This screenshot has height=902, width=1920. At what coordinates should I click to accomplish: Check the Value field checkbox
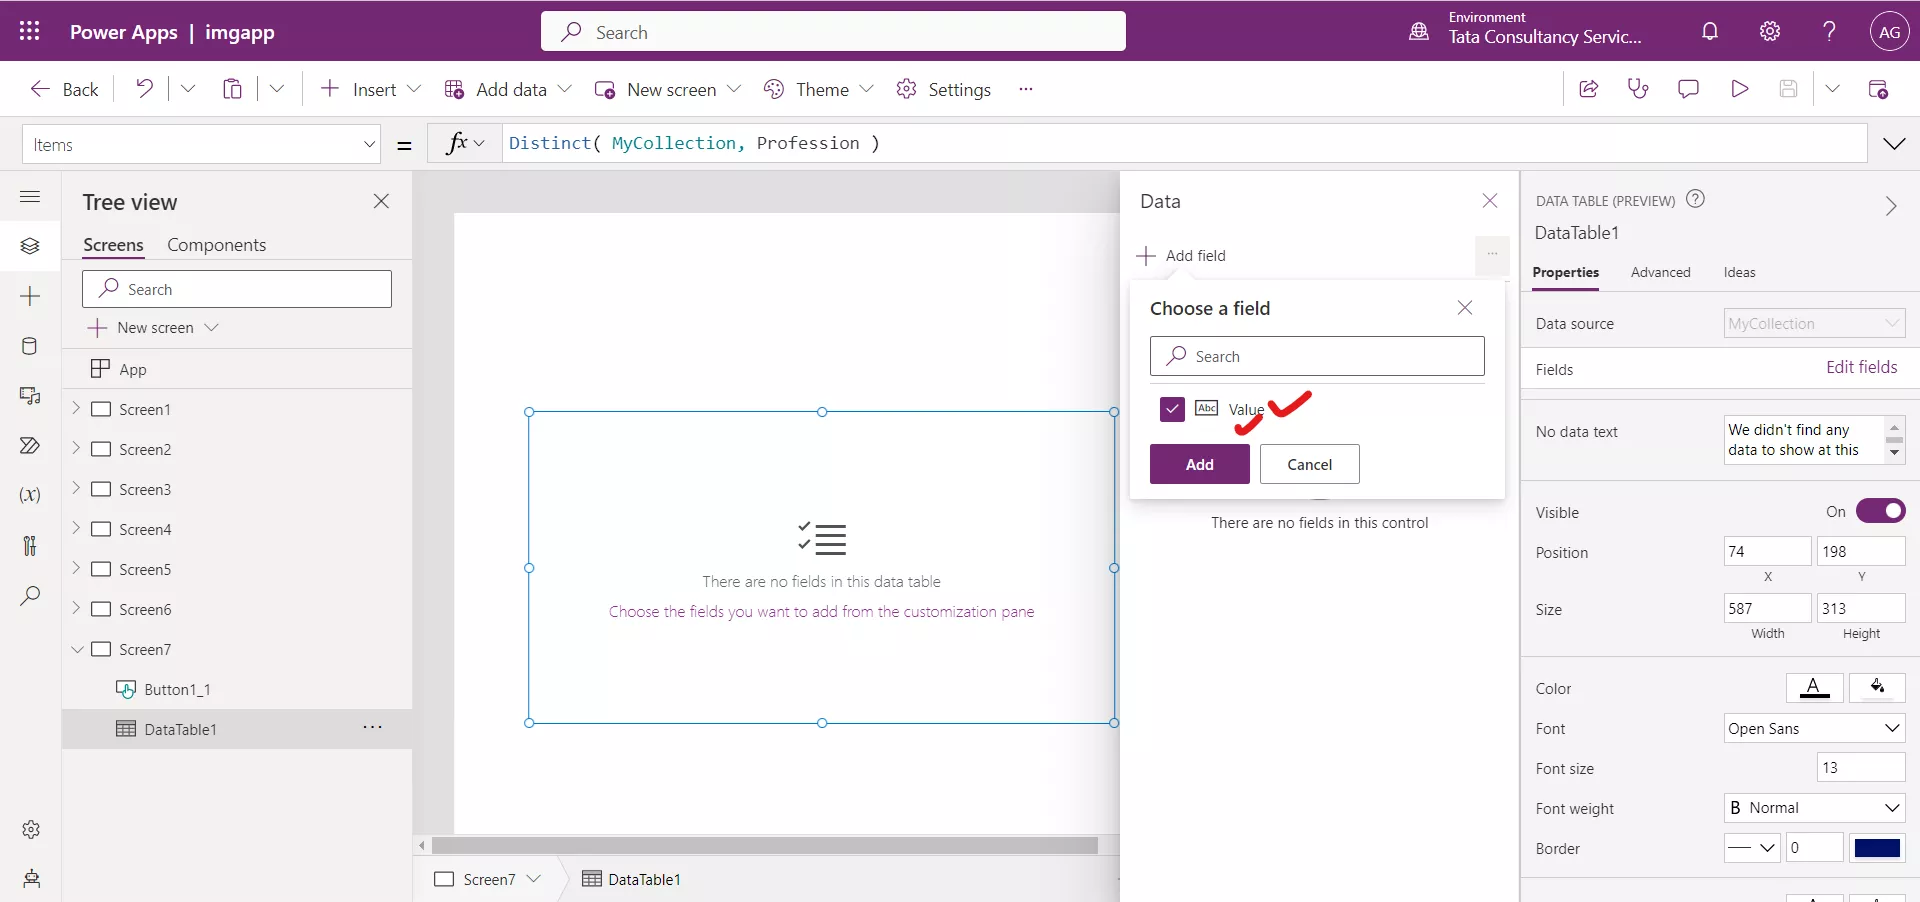pyautogui.click(x=1171, y=409)
